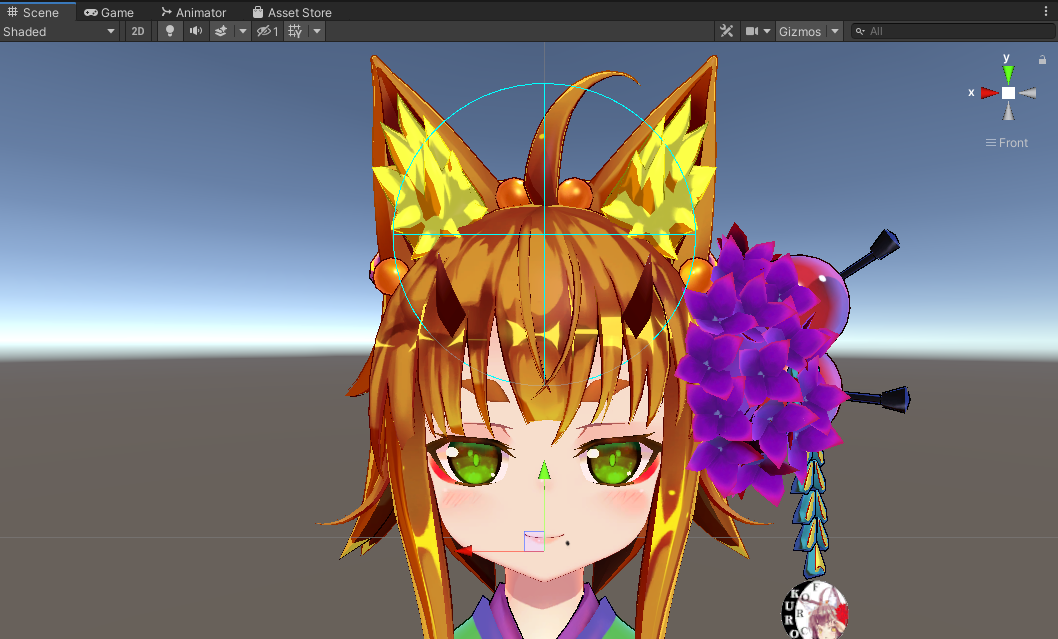Toggle the grid visibility icon
This screenshot has width=1058, height=639.
click(295, 31)
